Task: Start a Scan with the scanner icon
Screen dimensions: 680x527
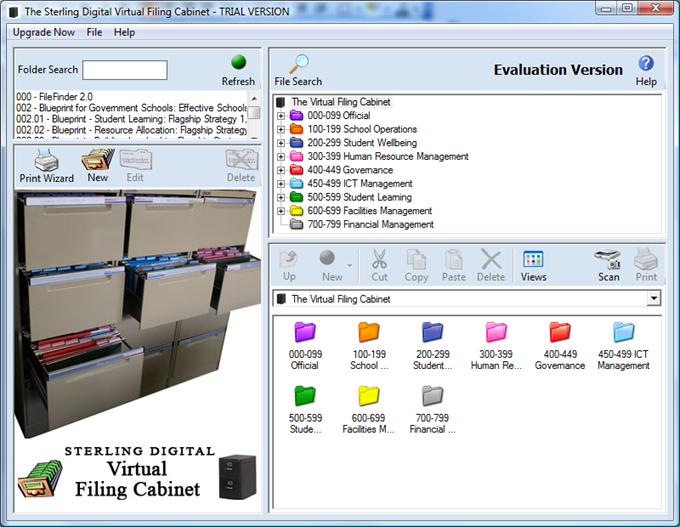Action: [x=608, y=259]
